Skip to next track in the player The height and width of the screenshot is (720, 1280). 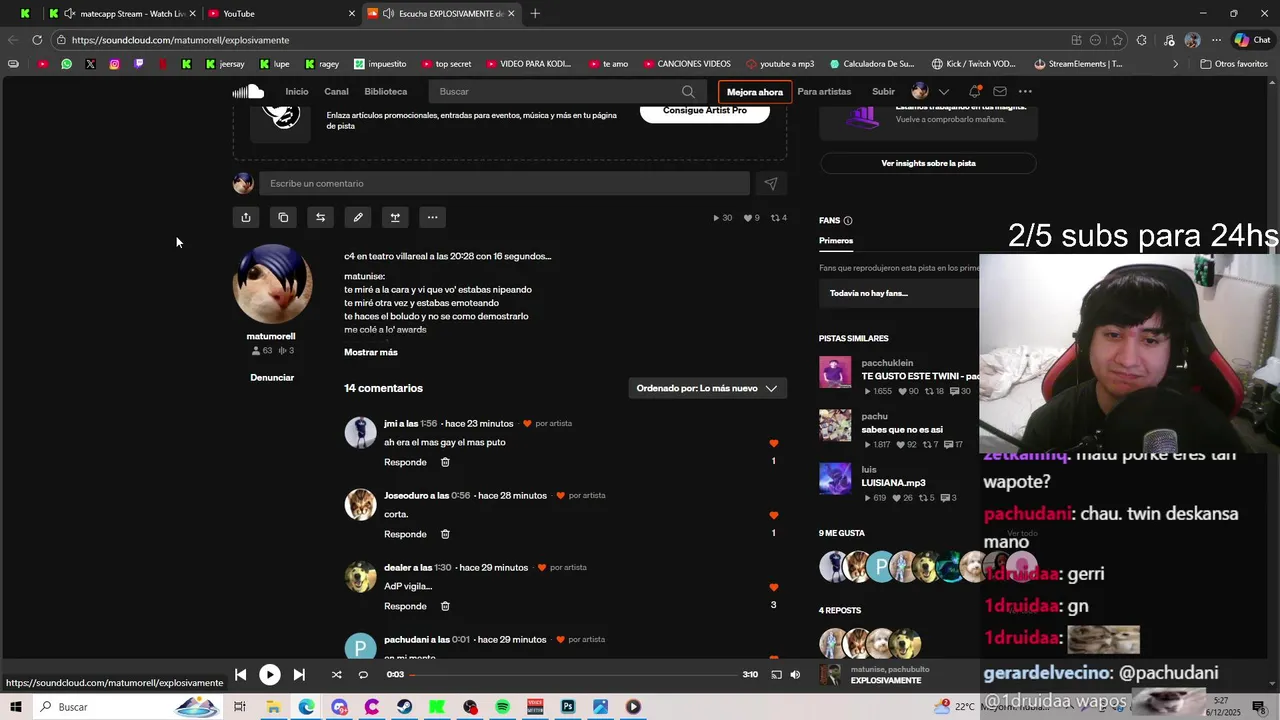(299, 675)
